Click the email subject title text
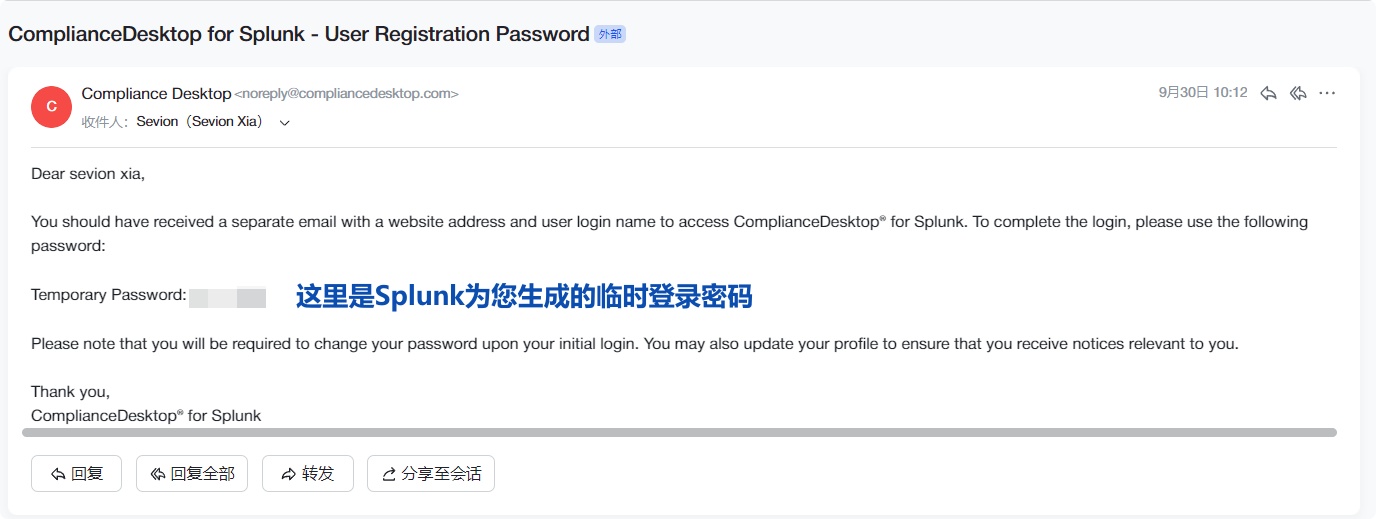This screenshot has width=1376, height=519. [x=299, y=34]
